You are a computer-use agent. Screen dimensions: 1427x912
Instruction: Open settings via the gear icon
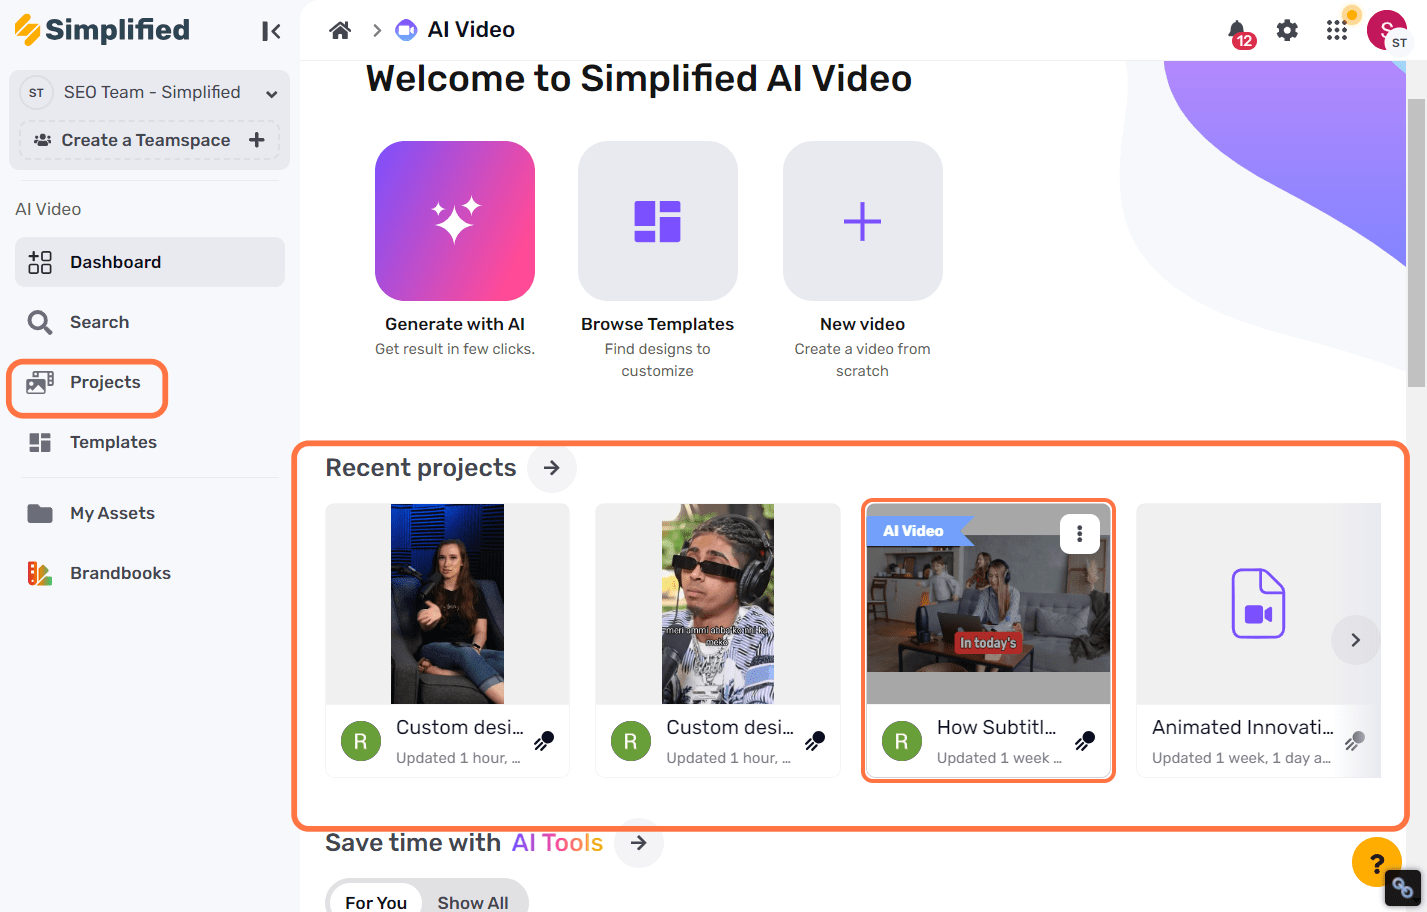tap(1287, 30)
